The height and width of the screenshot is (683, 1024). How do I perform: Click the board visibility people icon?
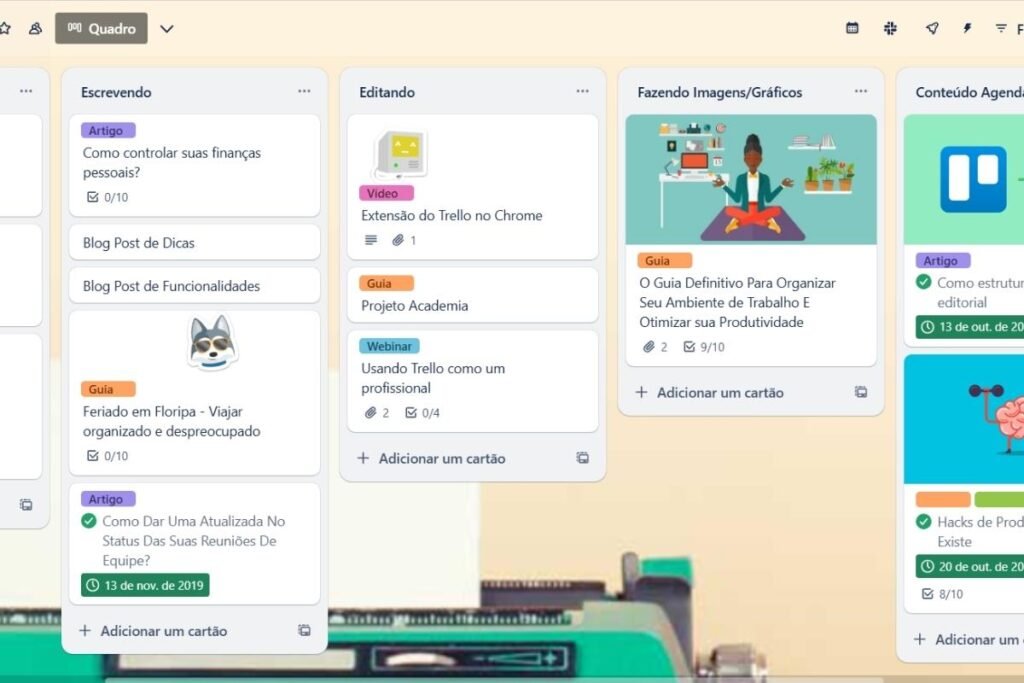click(x=35, y=28)
